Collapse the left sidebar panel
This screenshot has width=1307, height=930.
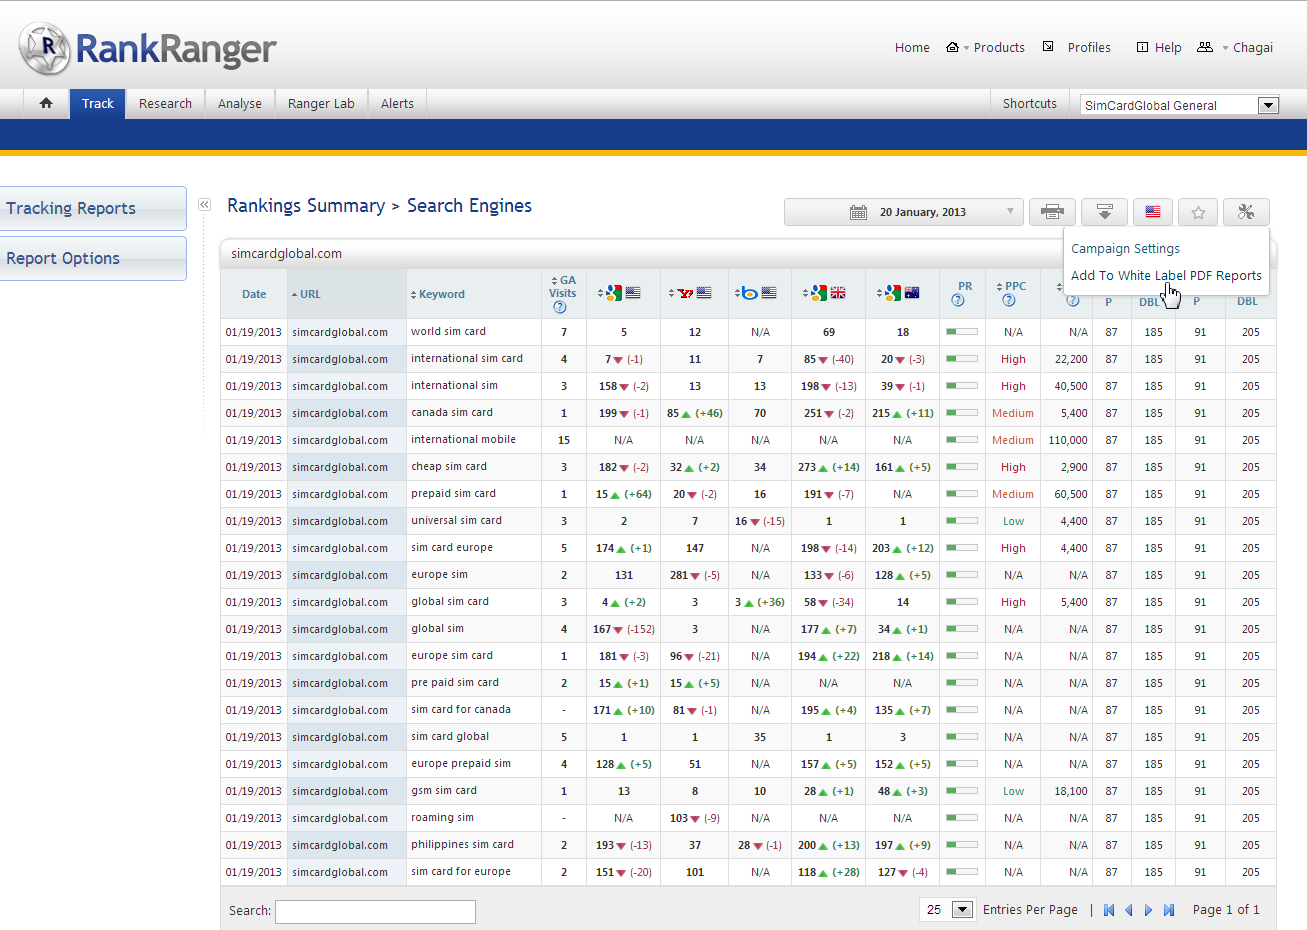point(204,205)
